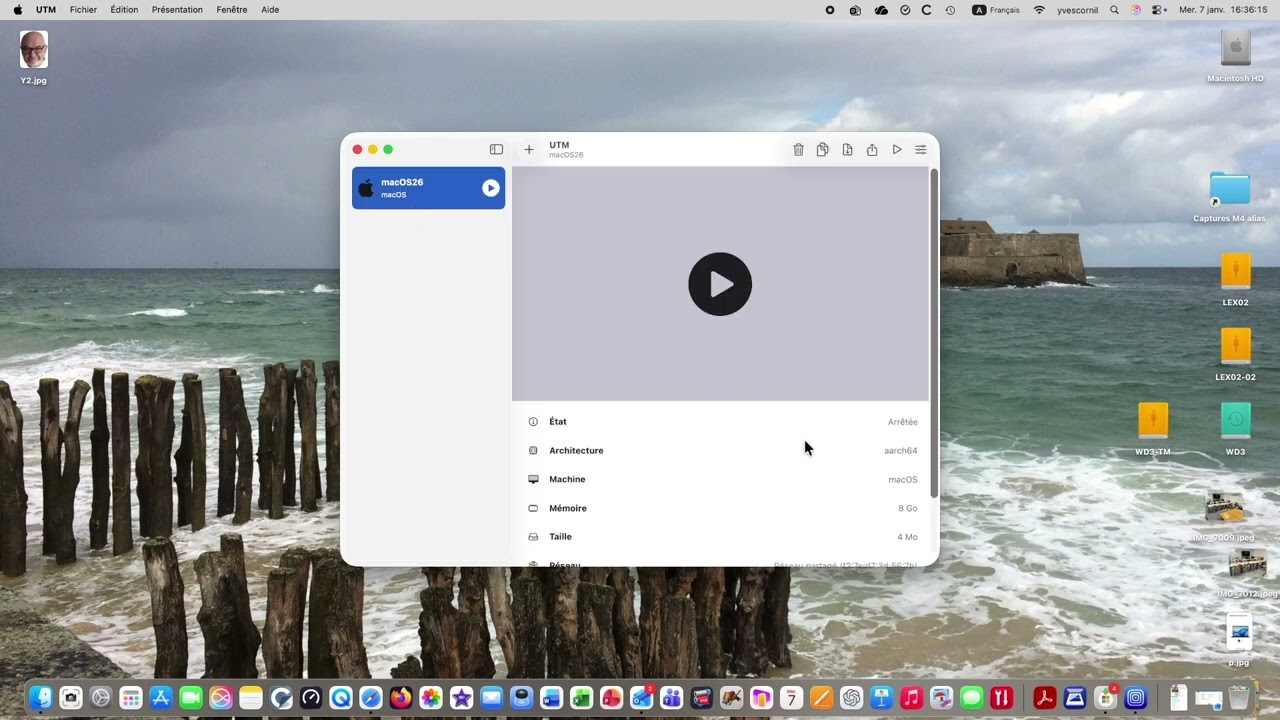Delete the selected VM with trash icon
Image resolution: width=1280 pixels, height=720 pixels.
click(798, 149)
